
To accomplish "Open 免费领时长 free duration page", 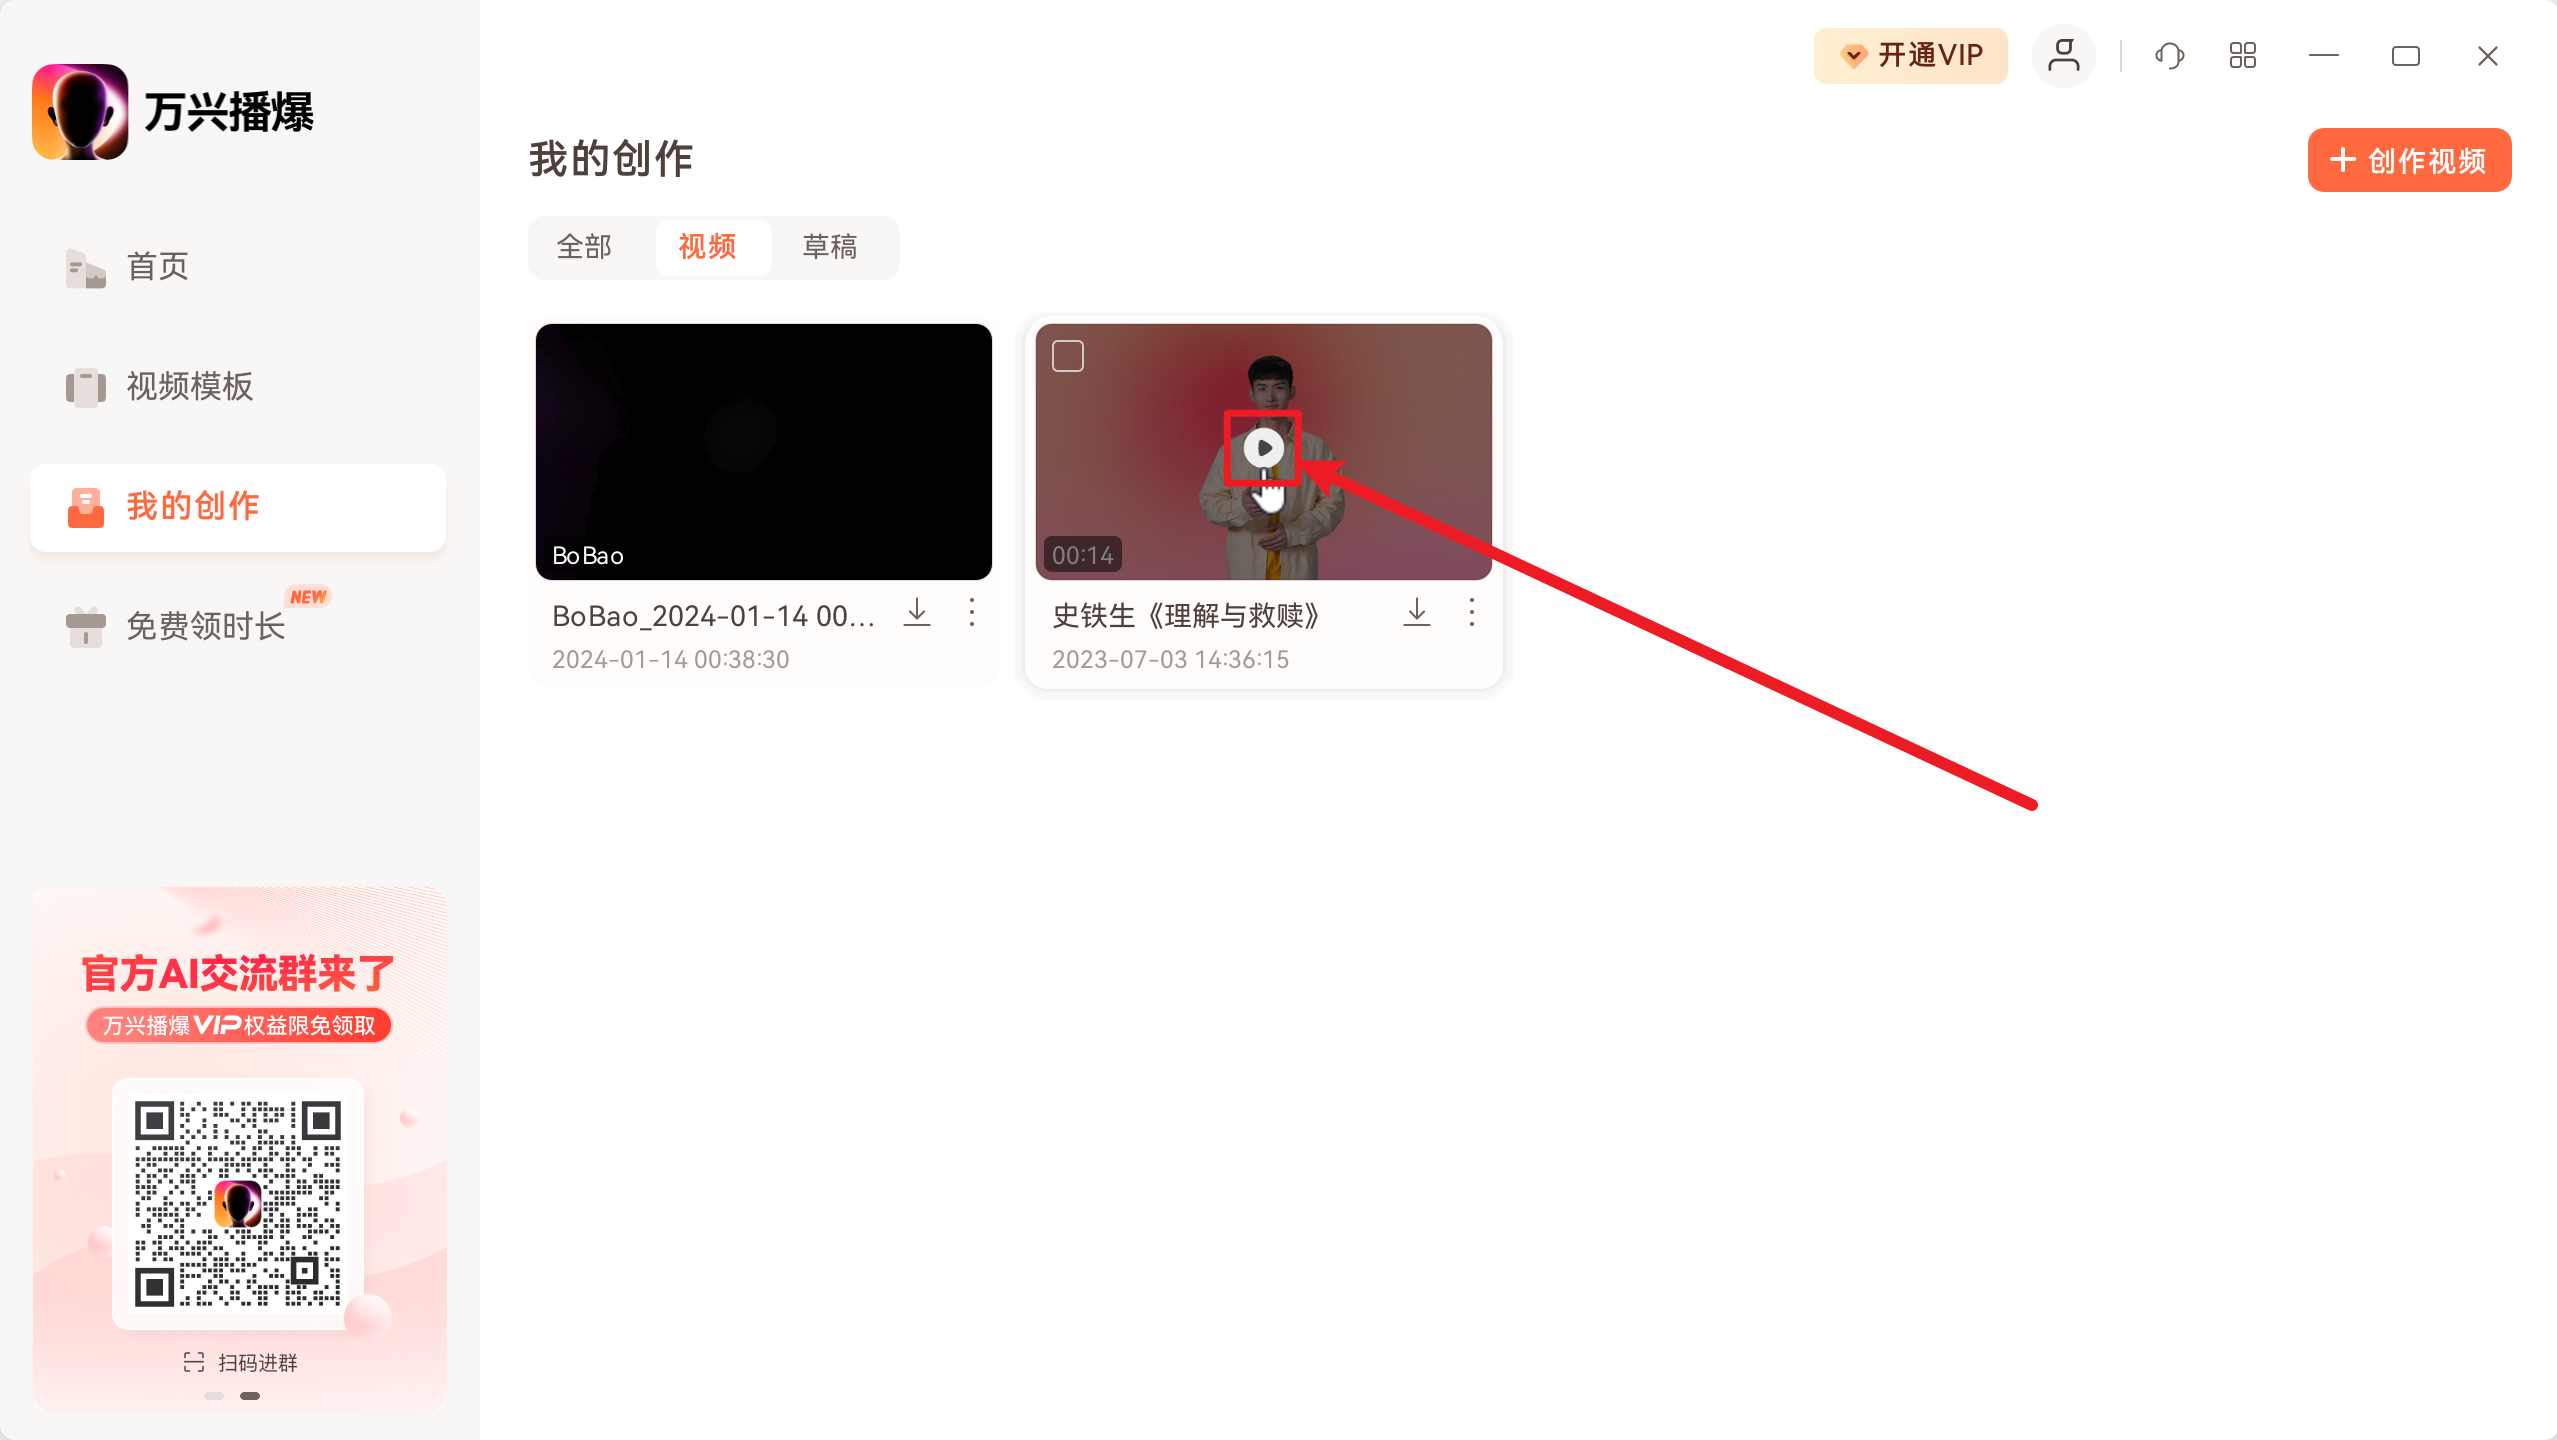I will click(x=238, y=627).
